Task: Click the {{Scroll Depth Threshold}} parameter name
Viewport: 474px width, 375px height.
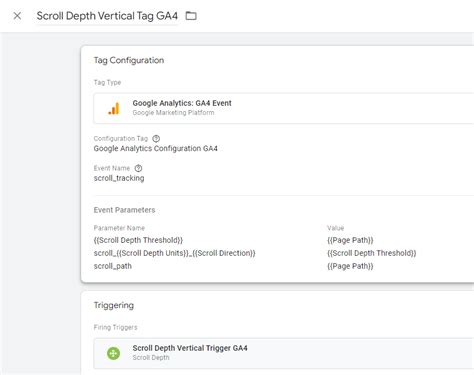Action: pos(138,240)
